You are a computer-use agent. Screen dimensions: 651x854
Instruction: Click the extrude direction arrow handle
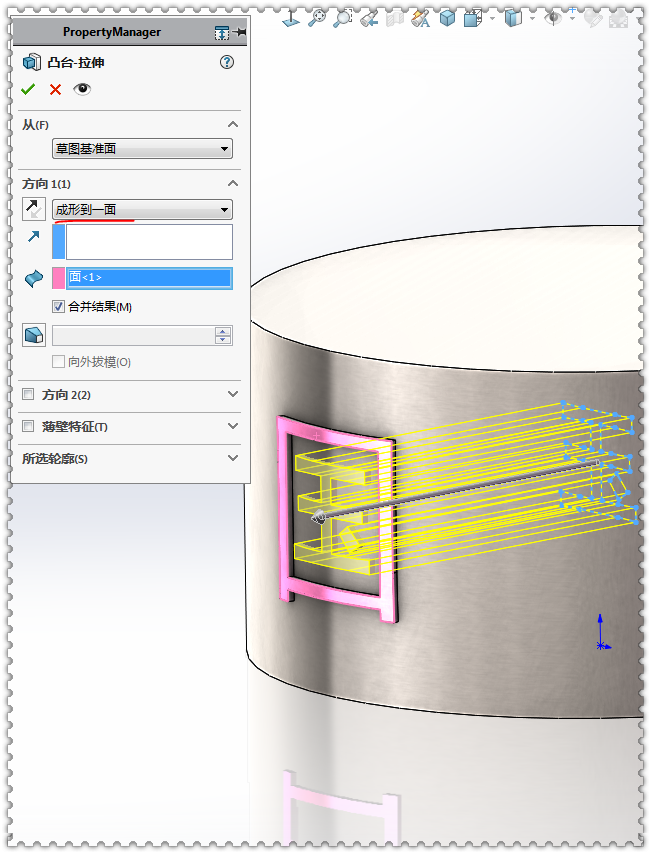pyautogui.click(x=319, y=516)
